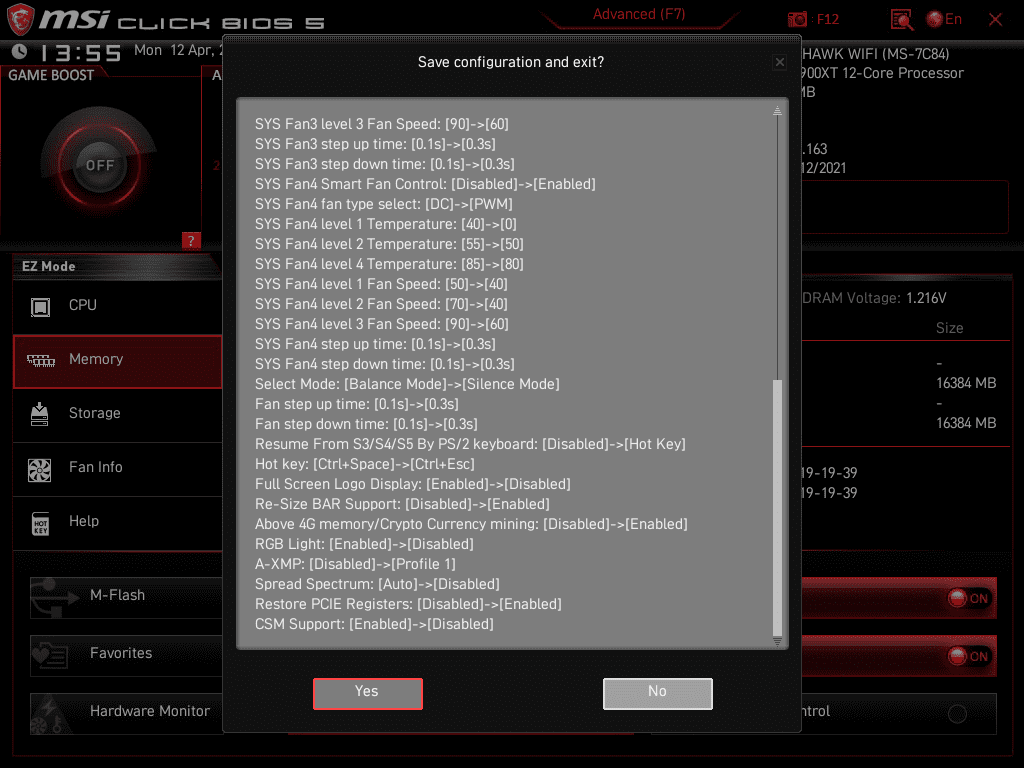Open the Memory section in EZ Mode
1024x768 pixels.
click(118, 361)
